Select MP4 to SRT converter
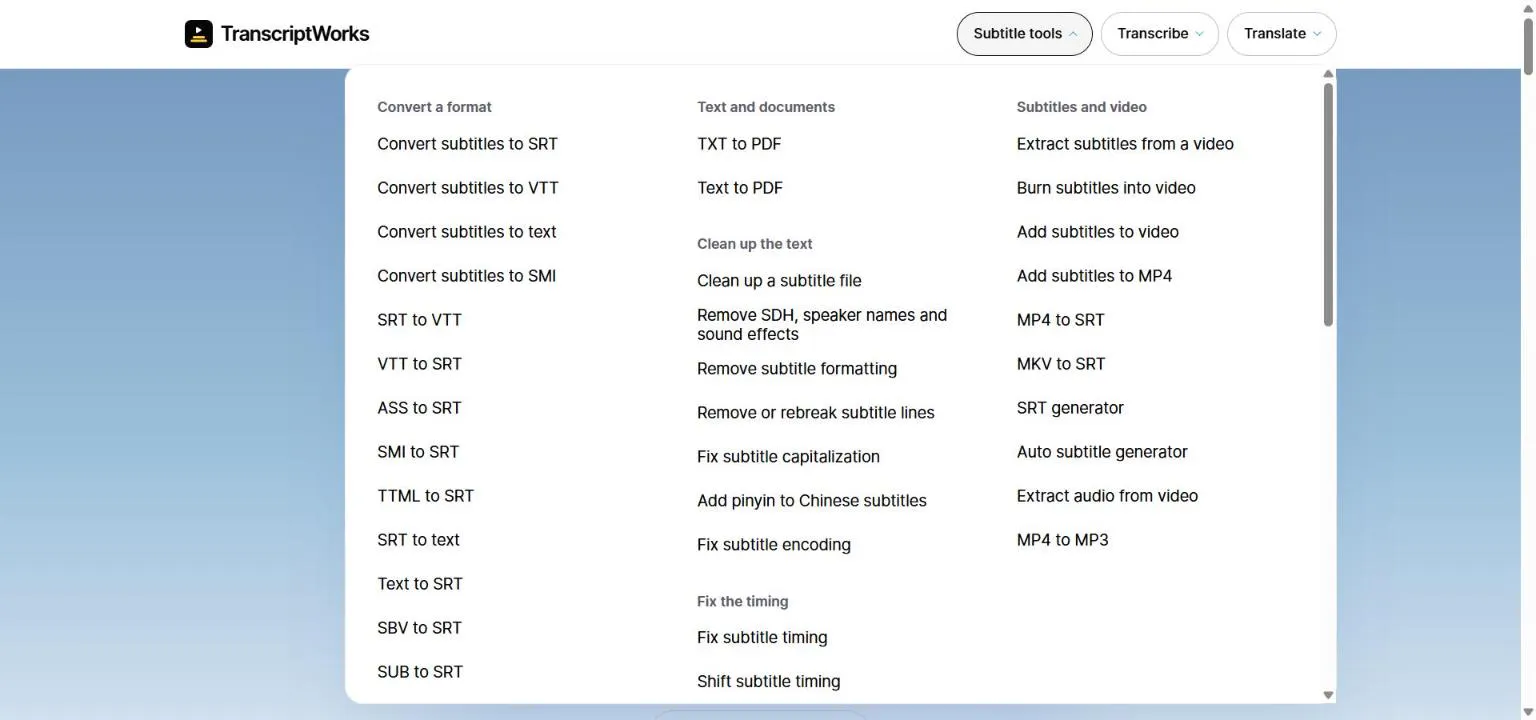The width and height of the screenshot is (1536, 720). coord(1061,320)
